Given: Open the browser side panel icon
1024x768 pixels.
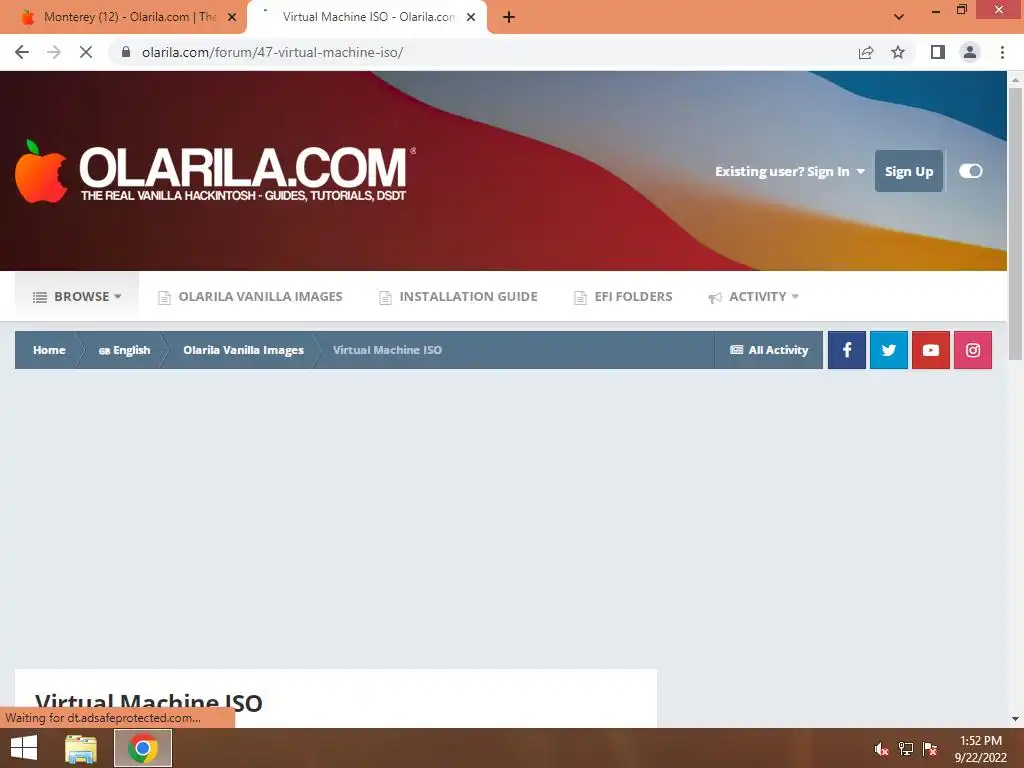Looking at the screenshot, I should click(938, 52).
